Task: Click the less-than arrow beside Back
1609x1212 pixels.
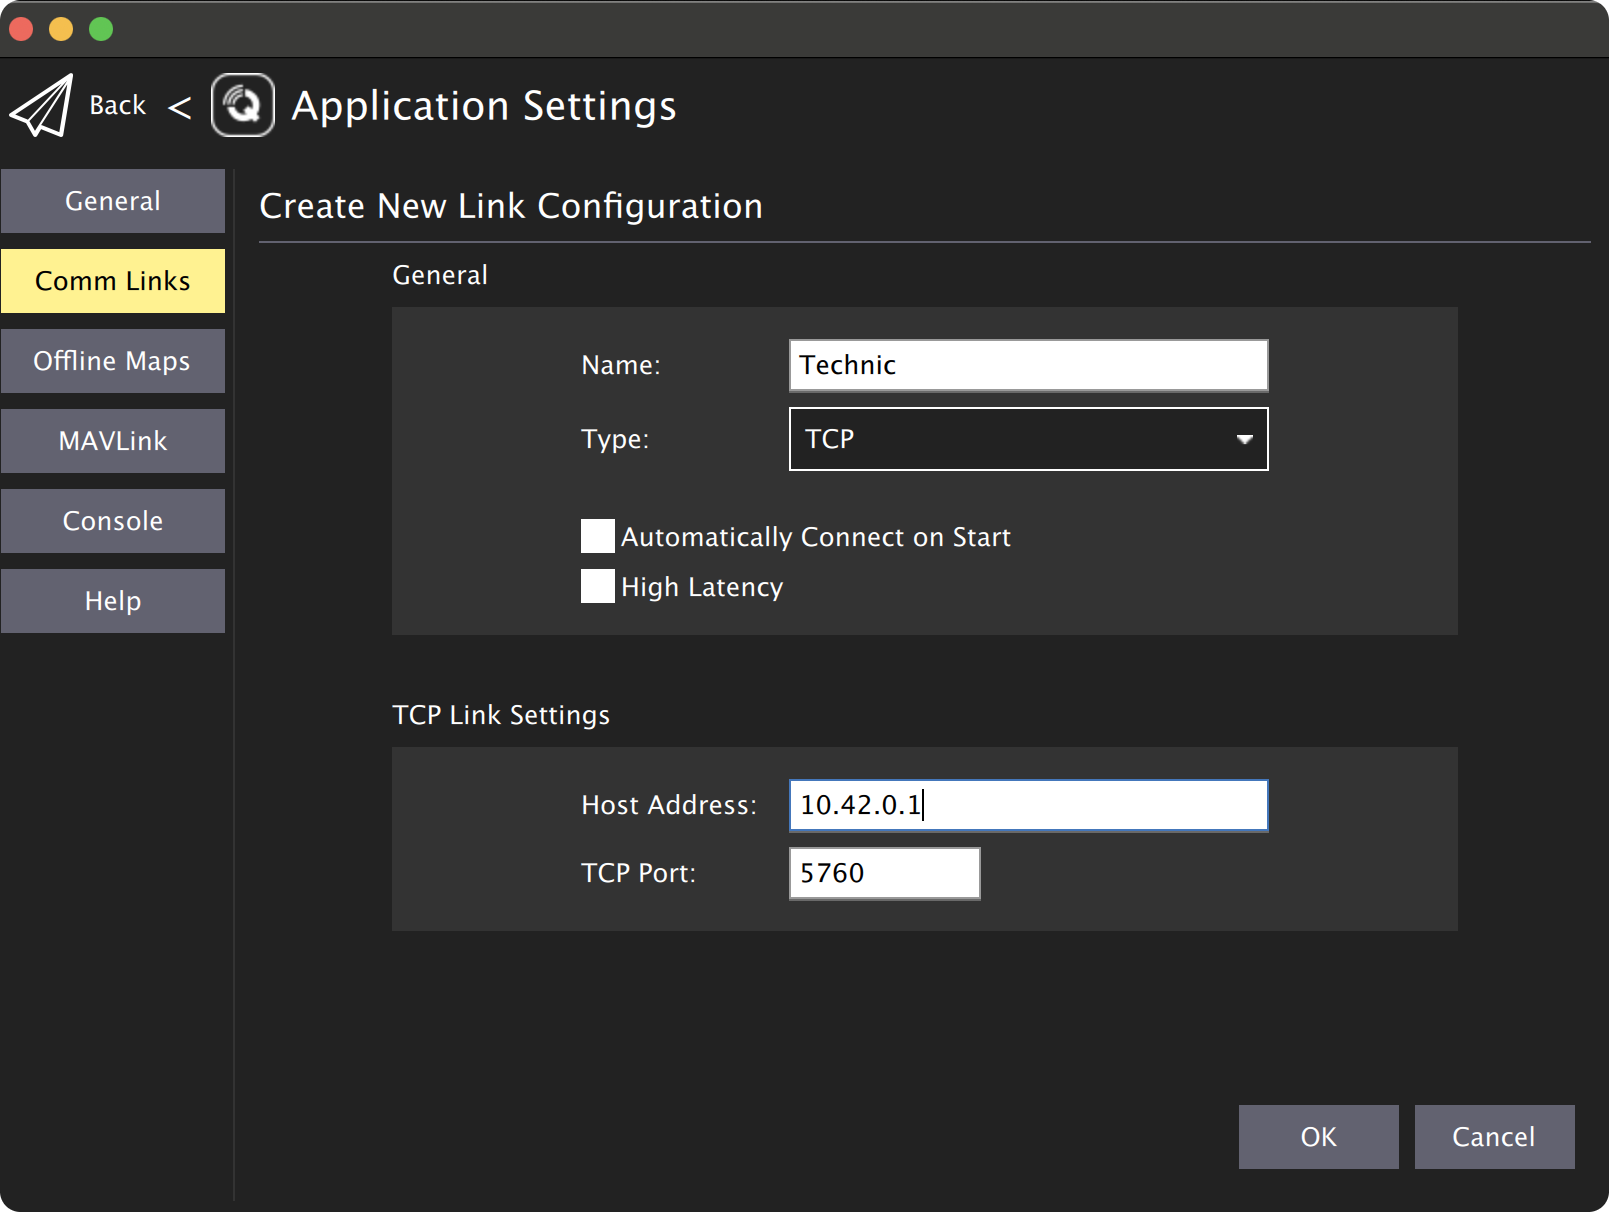Action: click(x=180, y=107)
